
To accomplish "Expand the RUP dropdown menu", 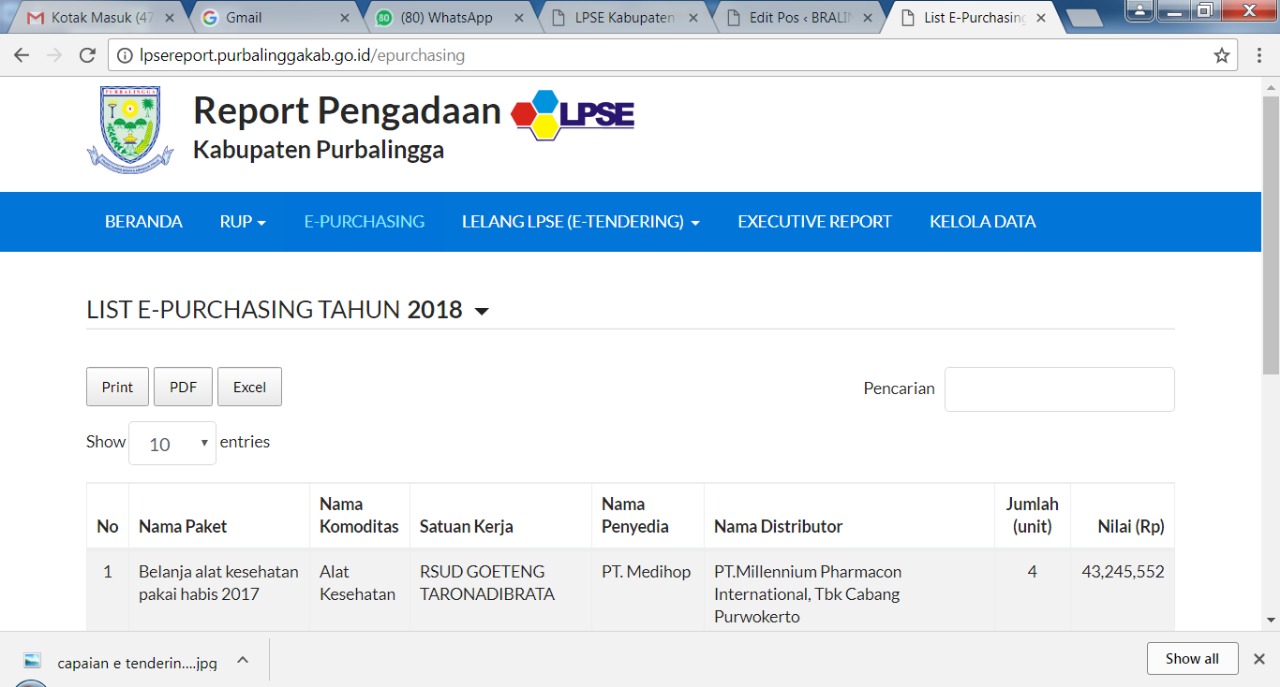I will (x=243, y=222).
